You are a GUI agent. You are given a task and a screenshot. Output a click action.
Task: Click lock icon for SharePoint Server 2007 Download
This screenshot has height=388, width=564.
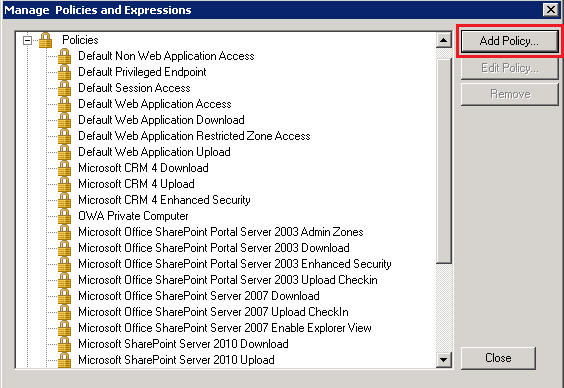point(64,296)
